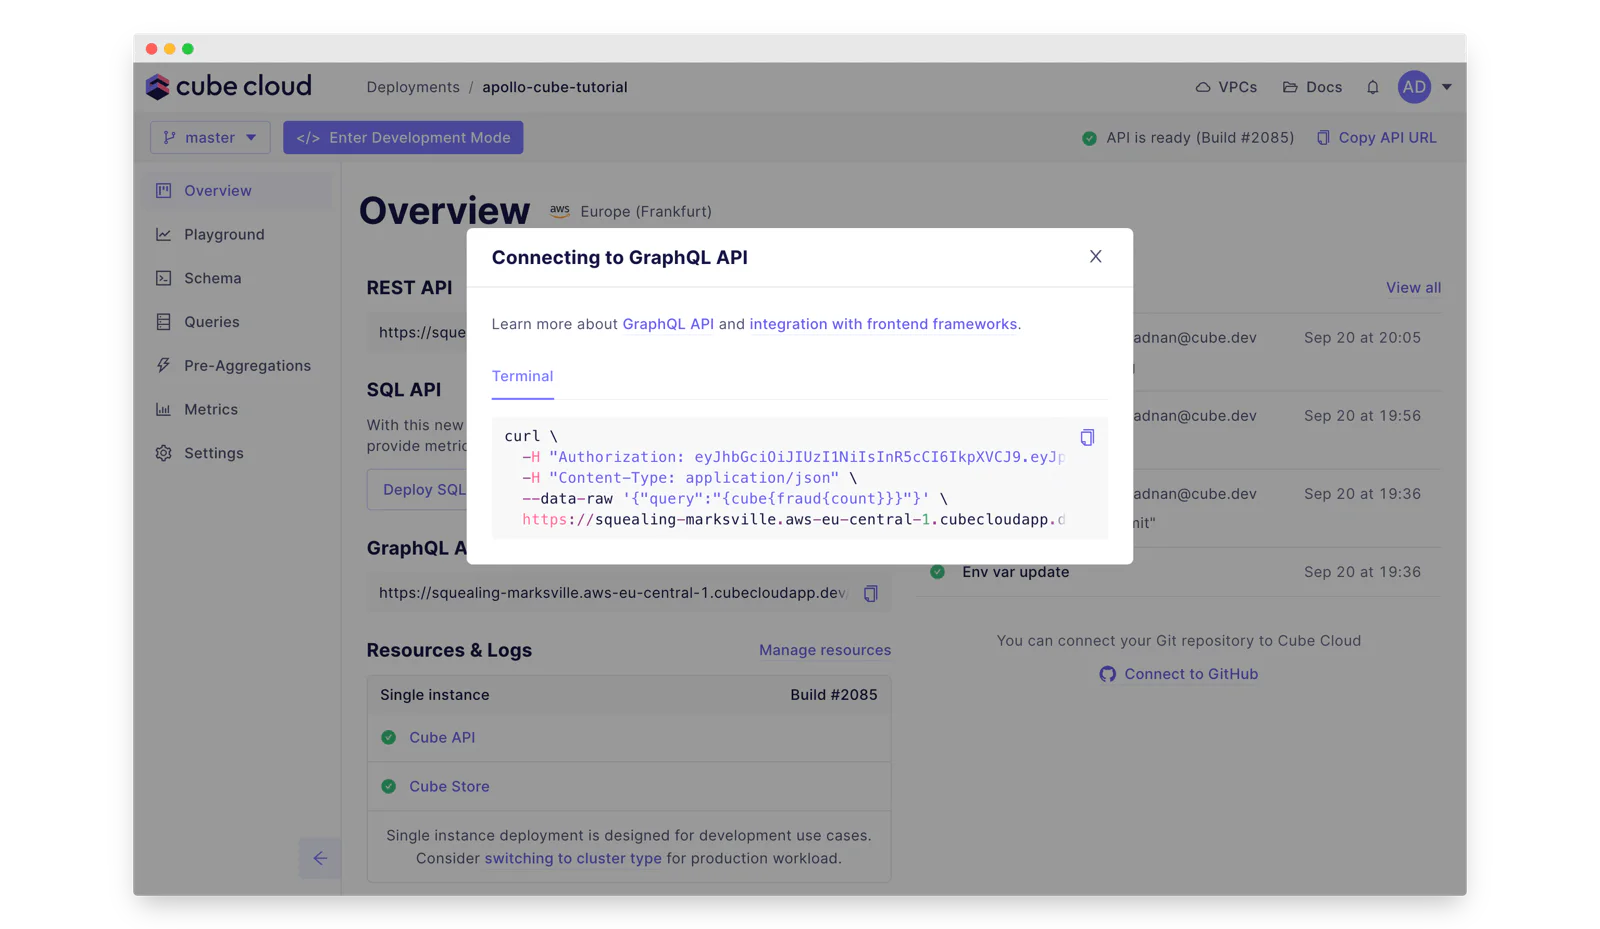
Task: Click the git branch icon
Action: click(170, 138)
